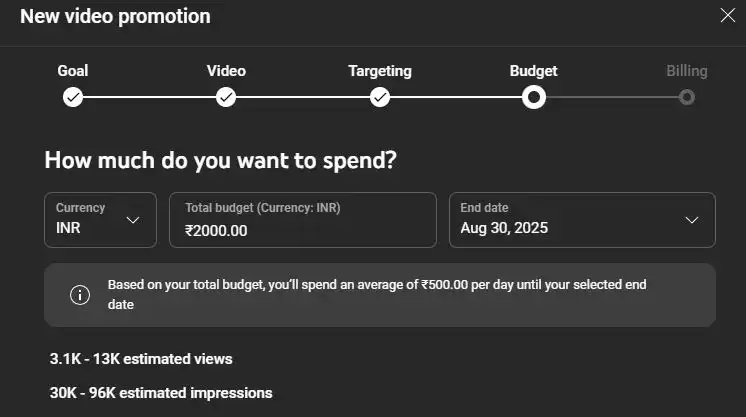Select the Budget step label
This screenshot has width=746, height=417.
tap(534, 71)
